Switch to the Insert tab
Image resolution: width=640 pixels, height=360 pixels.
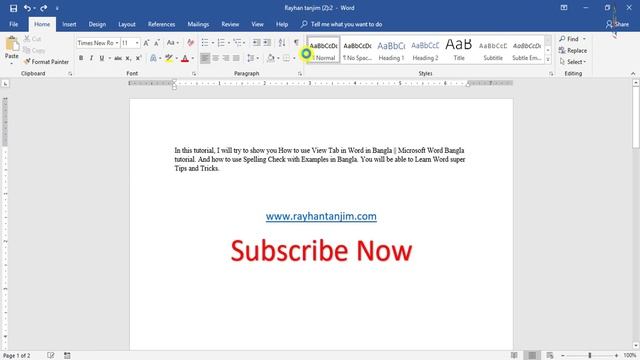click(69, 24)
